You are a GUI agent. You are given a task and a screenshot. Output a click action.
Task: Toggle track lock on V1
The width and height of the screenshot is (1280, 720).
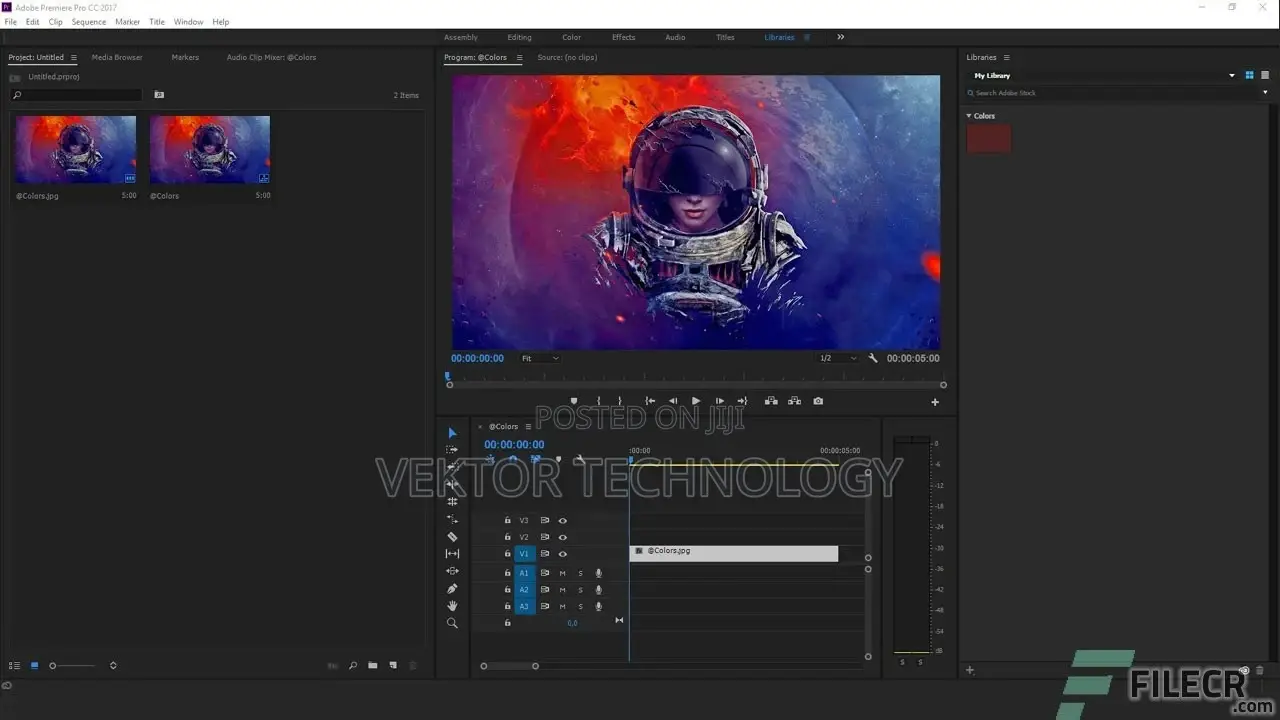click(x=507, y=554)
